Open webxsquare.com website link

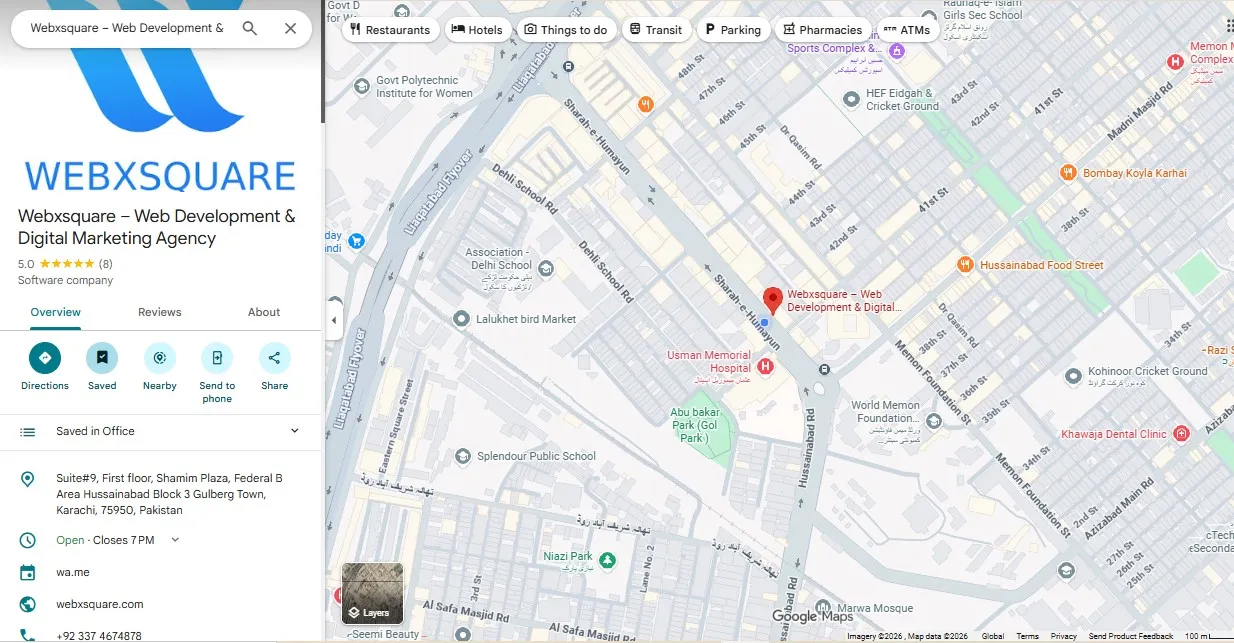(100, 604)
